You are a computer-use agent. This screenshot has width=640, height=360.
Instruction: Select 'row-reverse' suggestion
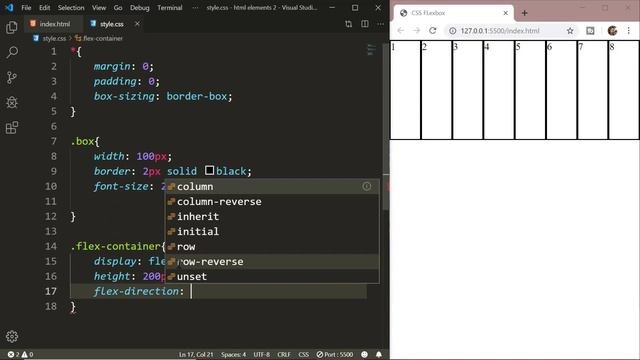272,262
